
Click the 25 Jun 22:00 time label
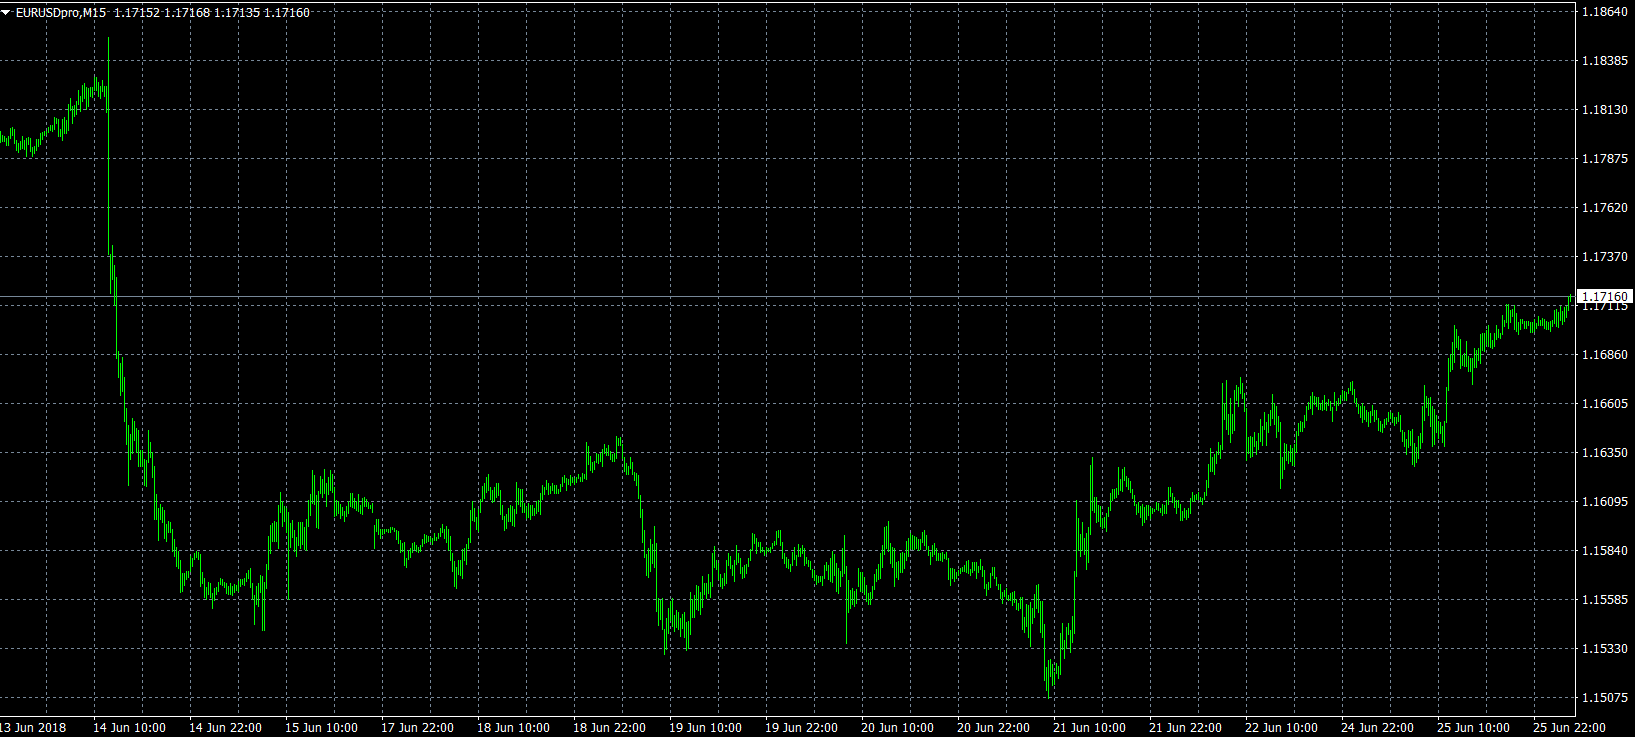(x=1569, y=728)
